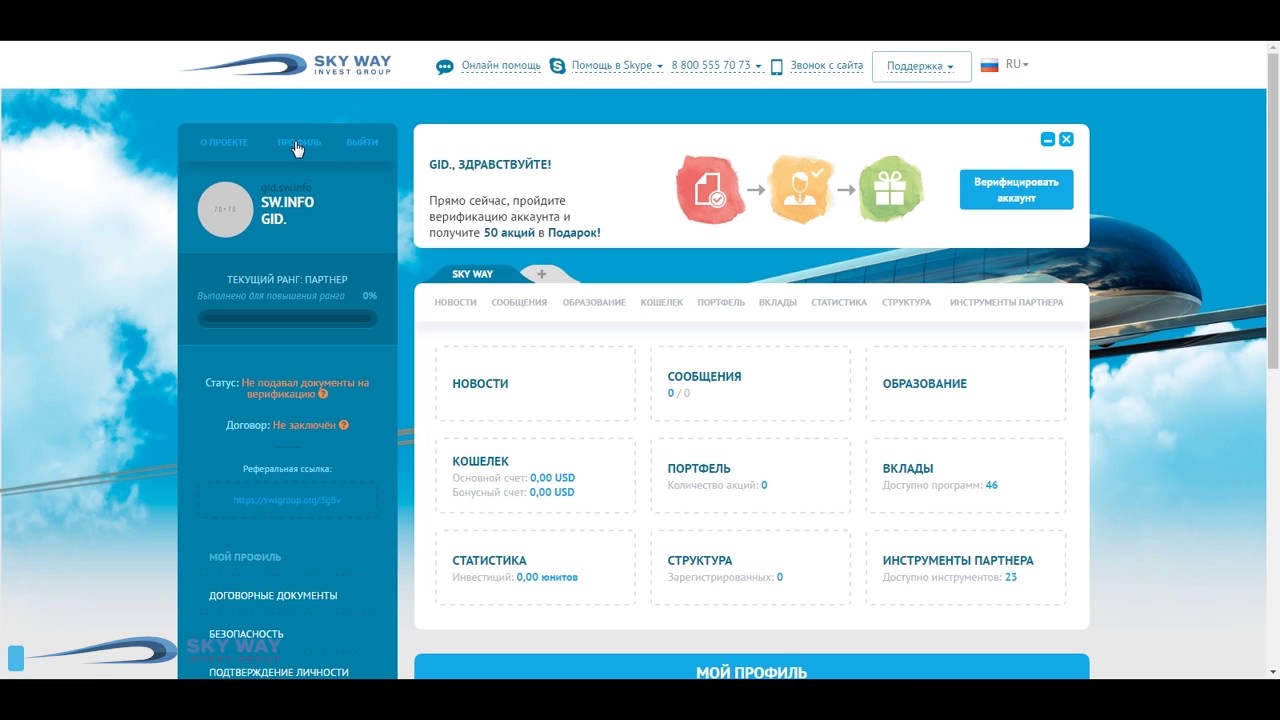The height and width of the screenshot is (720, 1280).
Task: Click the round profile avatar placeholder
Action: [x=225, y=209]
